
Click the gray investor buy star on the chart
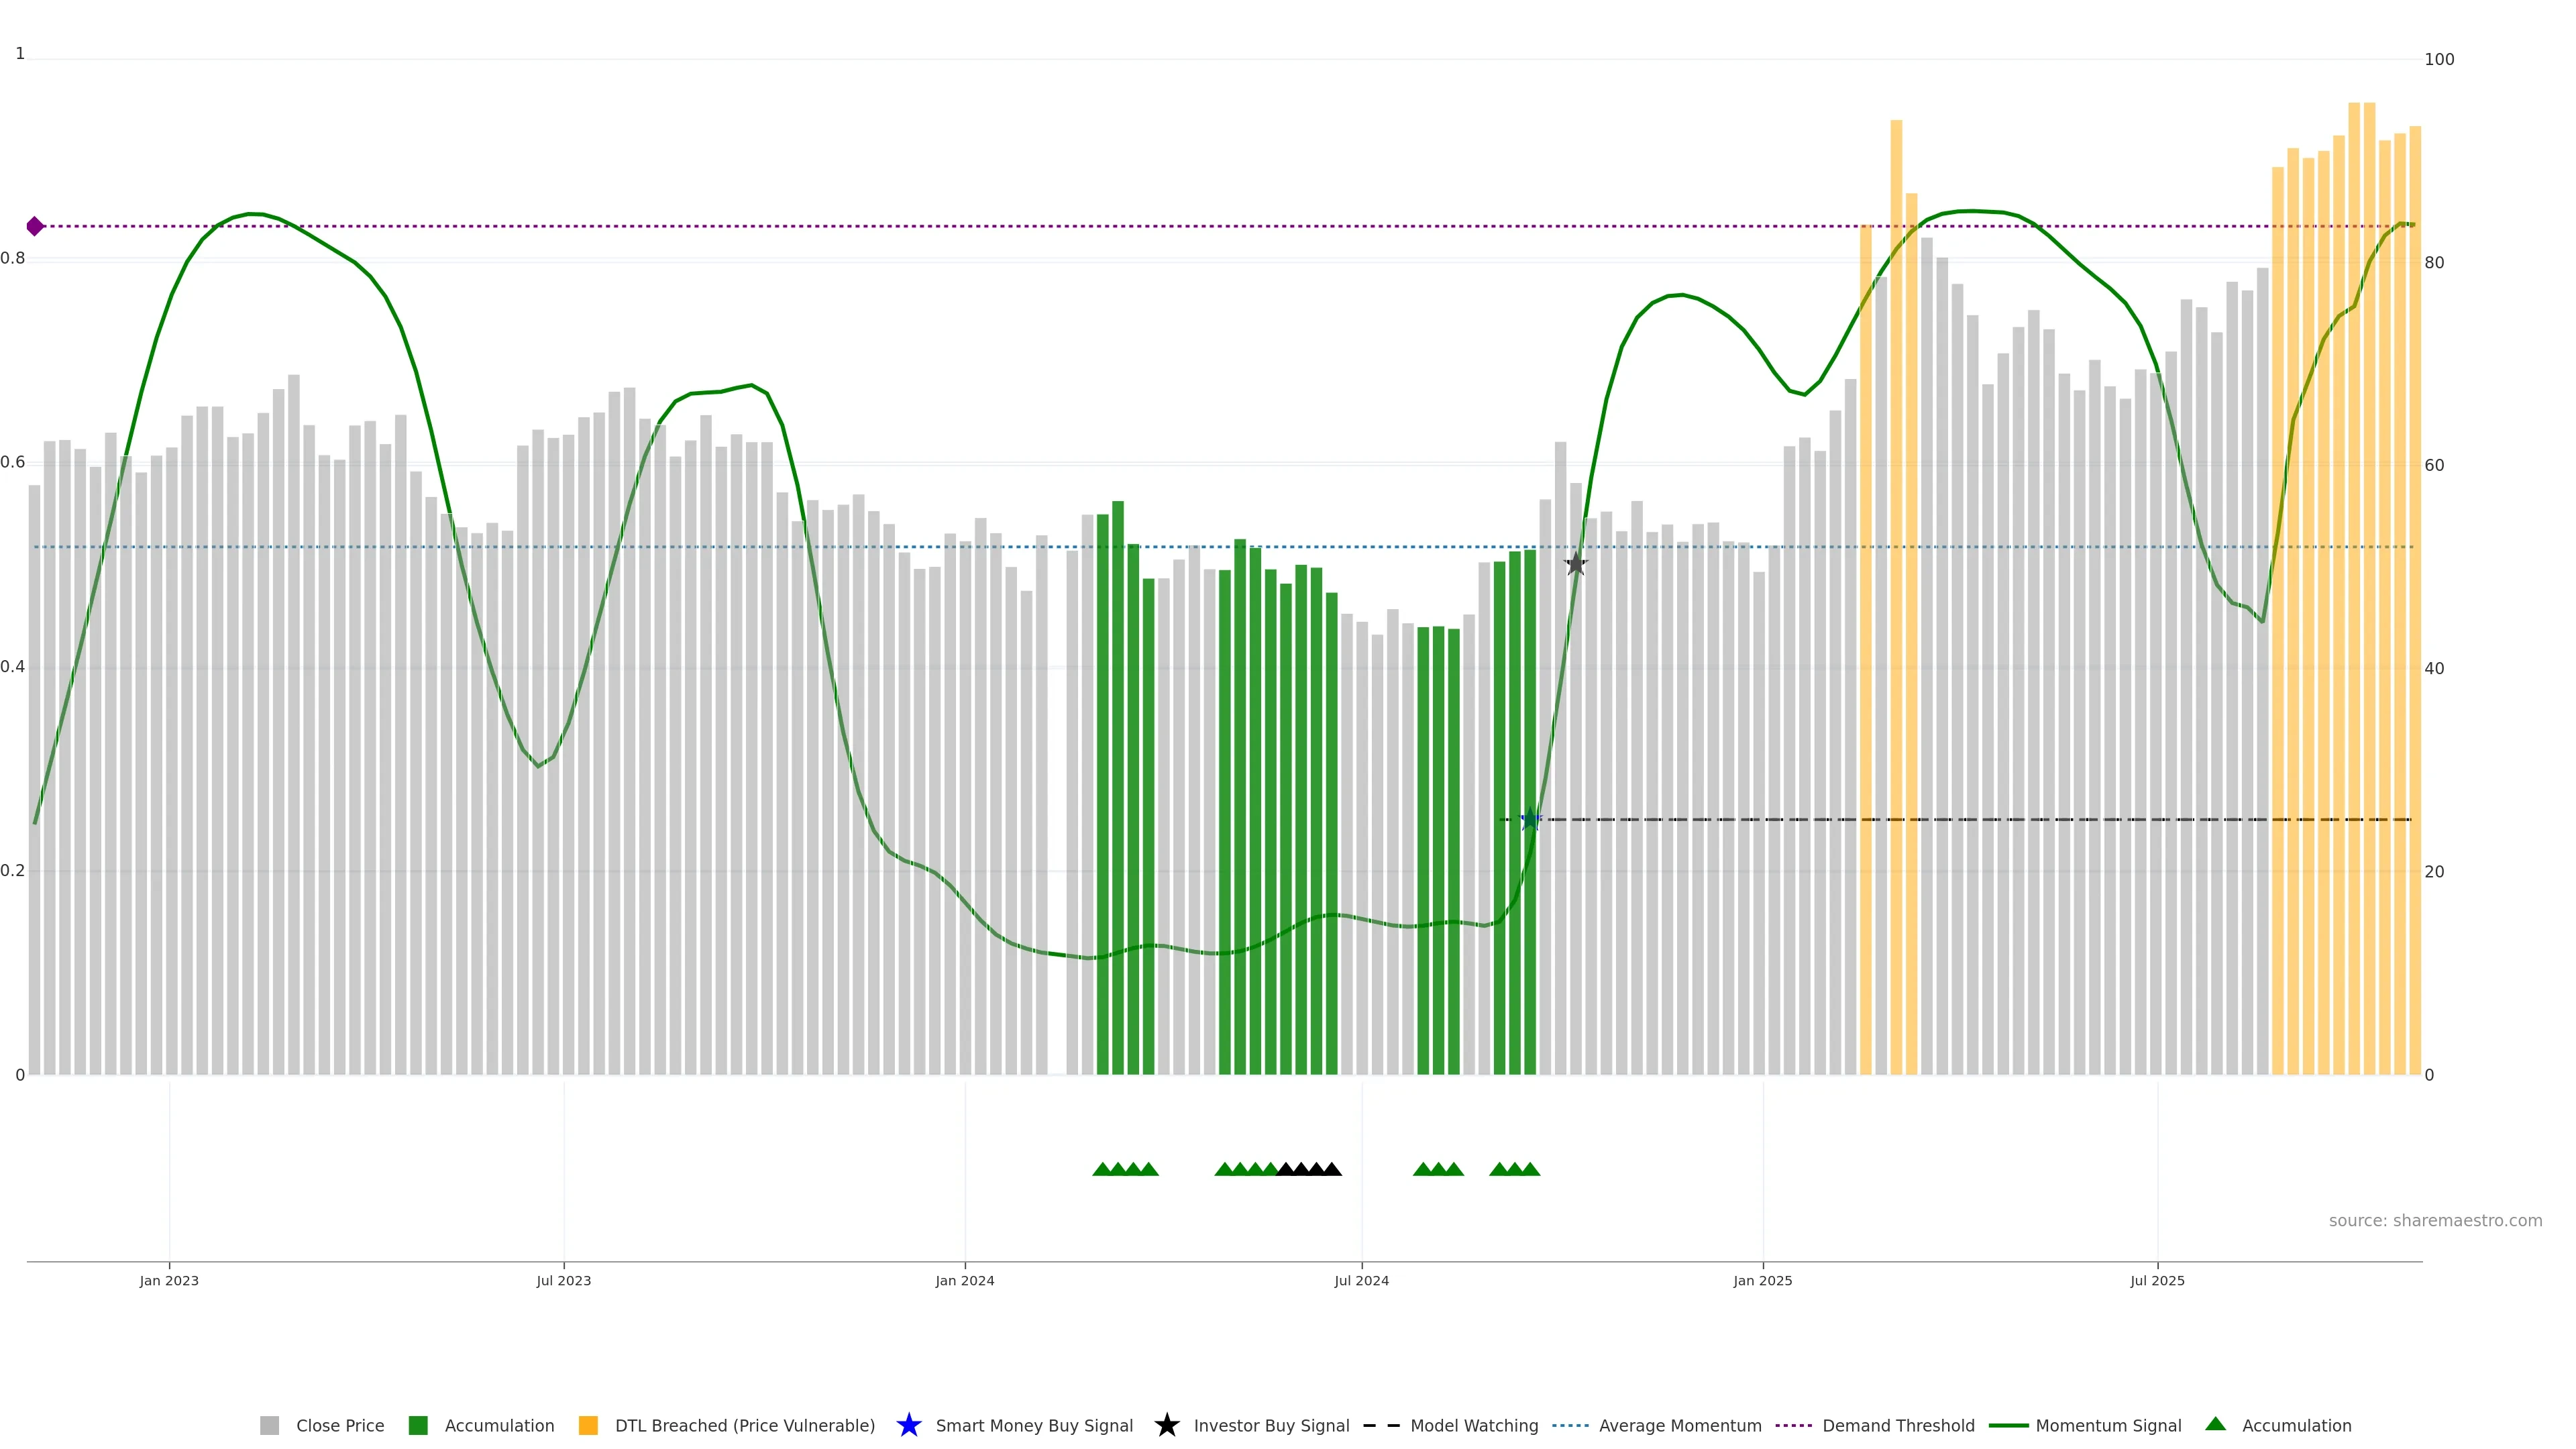pos(1575,564)
